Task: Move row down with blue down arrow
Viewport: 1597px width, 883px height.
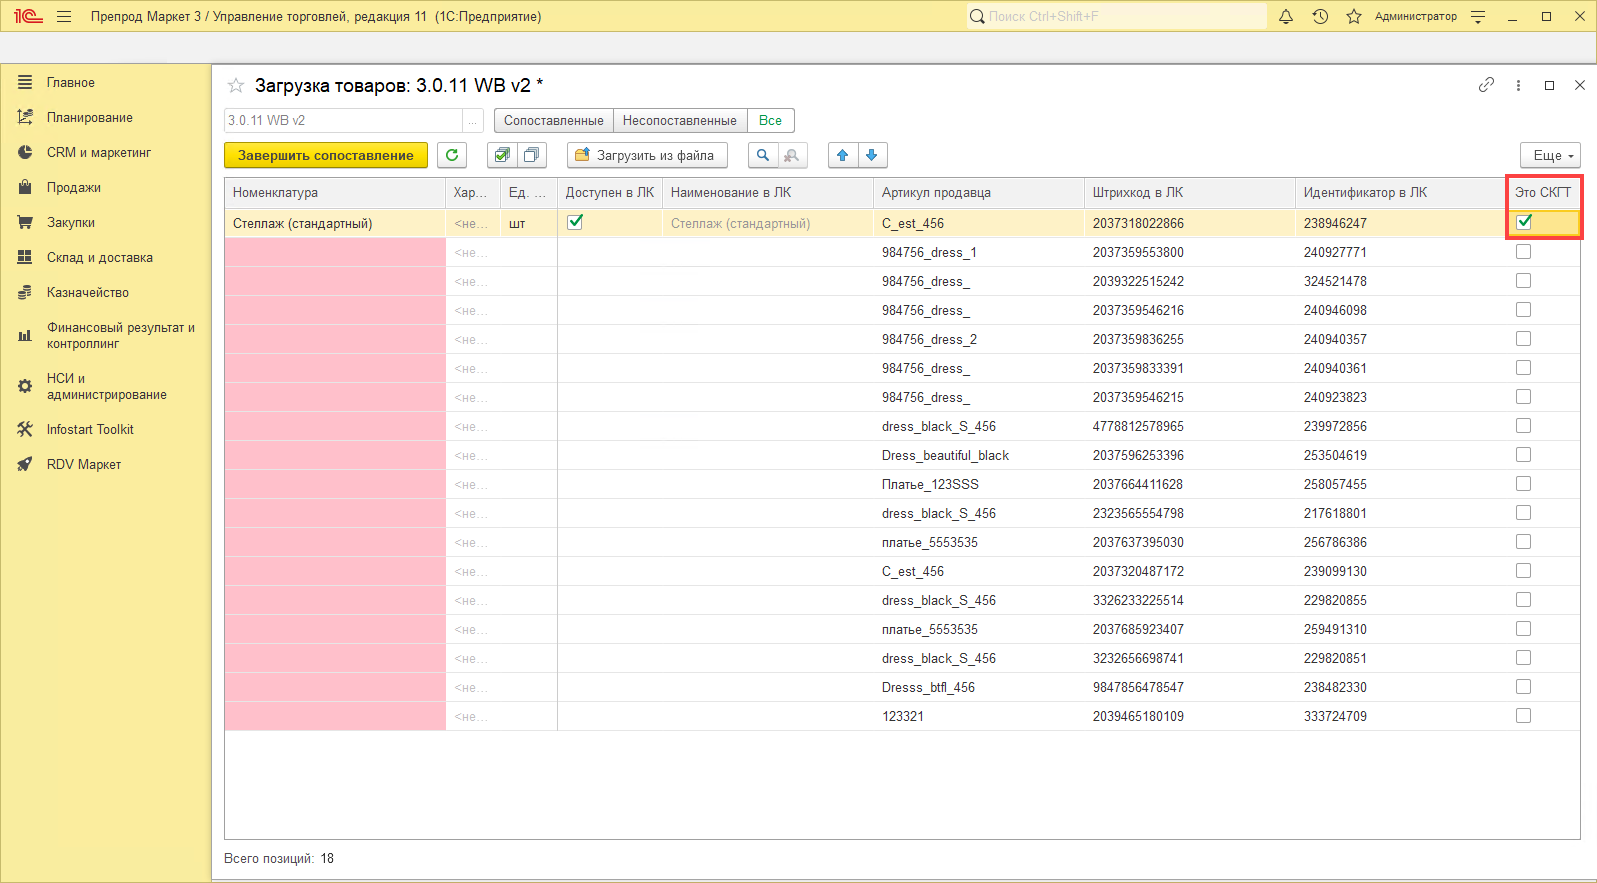Action: (x=872, y=155)
